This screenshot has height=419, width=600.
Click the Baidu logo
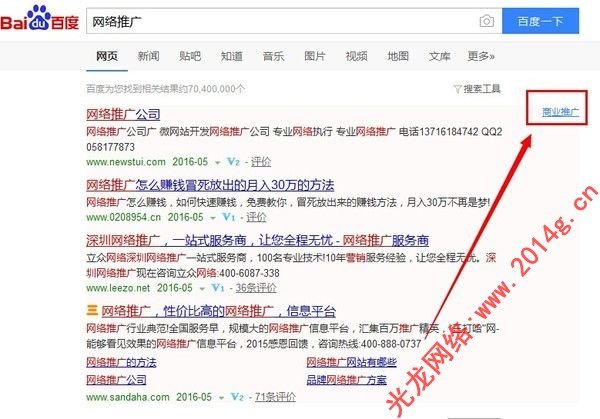tap(41, 20)
